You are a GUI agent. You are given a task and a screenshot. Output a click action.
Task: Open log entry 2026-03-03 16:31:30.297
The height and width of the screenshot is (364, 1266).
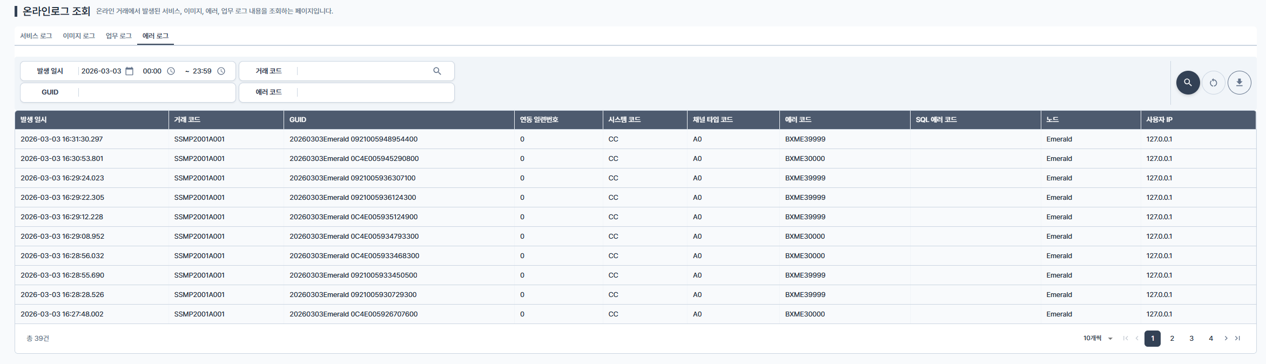pyautogui.click(x=61, y=139)
